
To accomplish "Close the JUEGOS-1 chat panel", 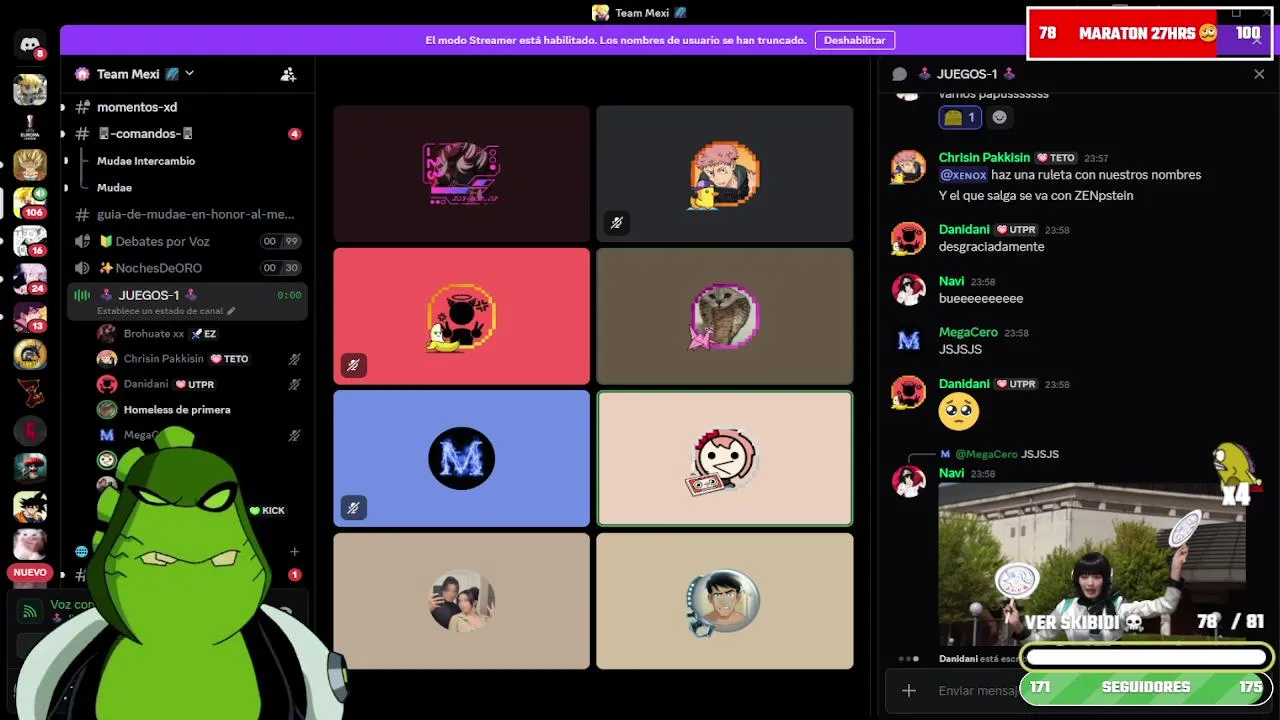I will pyautogui.click(x=1259, y=74).
